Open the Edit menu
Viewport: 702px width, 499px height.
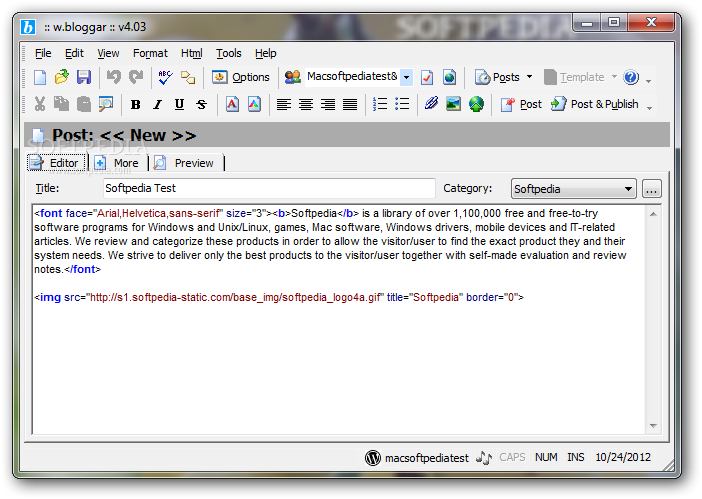click(x=74, y=53)
